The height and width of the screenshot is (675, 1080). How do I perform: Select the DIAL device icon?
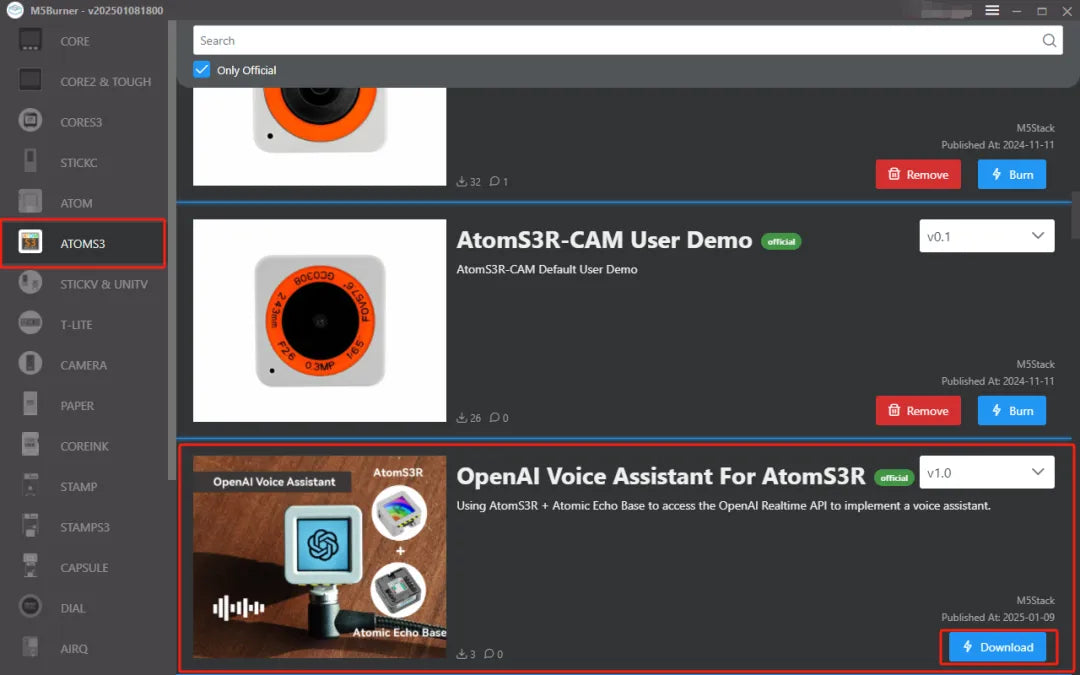[30, 607]
